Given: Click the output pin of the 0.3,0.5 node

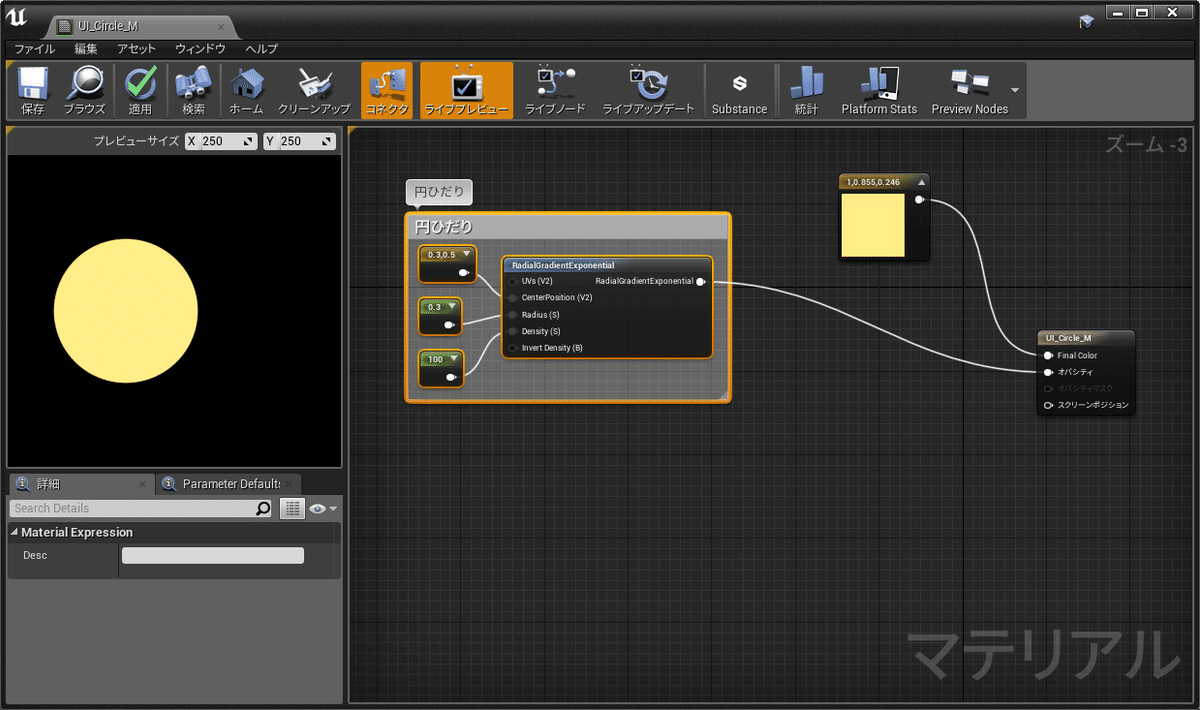Looking at the screenshot, I should pyautogui.click(x=463, y=272).
